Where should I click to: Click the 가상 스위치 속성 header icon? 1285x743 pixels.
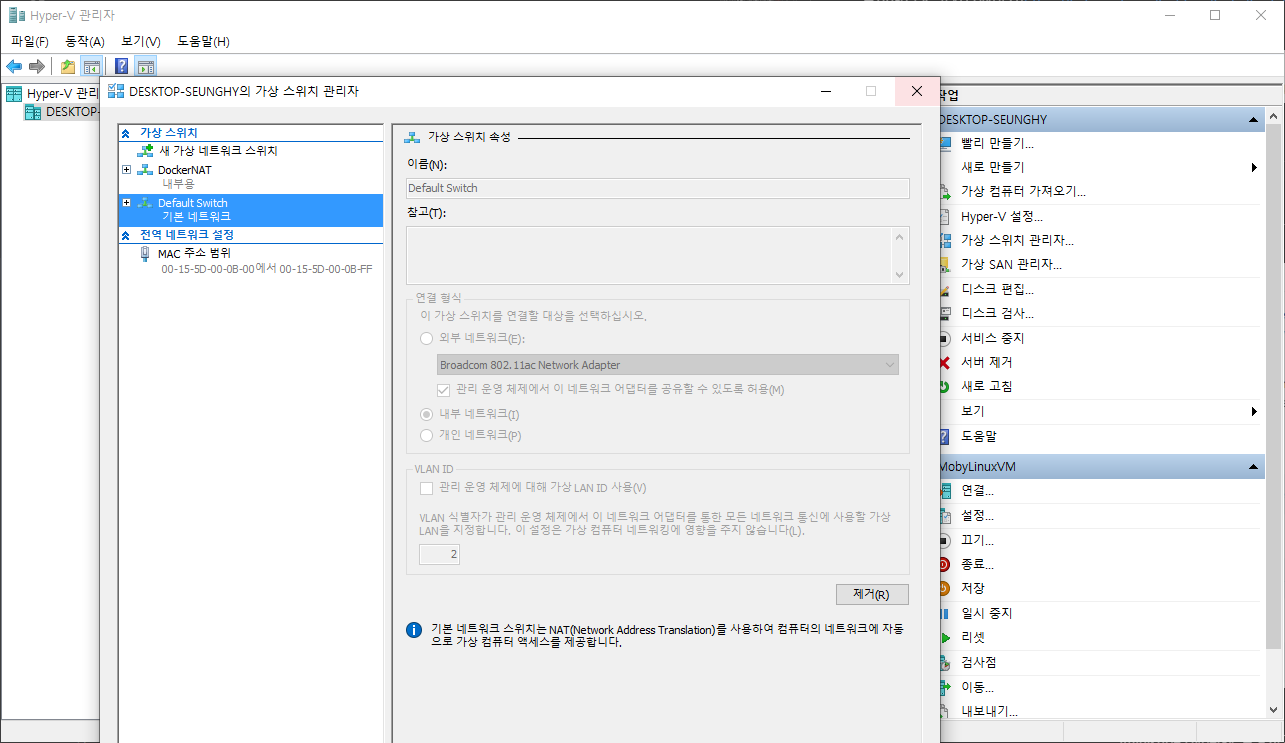pyautogui.click(x=413, y=137)
